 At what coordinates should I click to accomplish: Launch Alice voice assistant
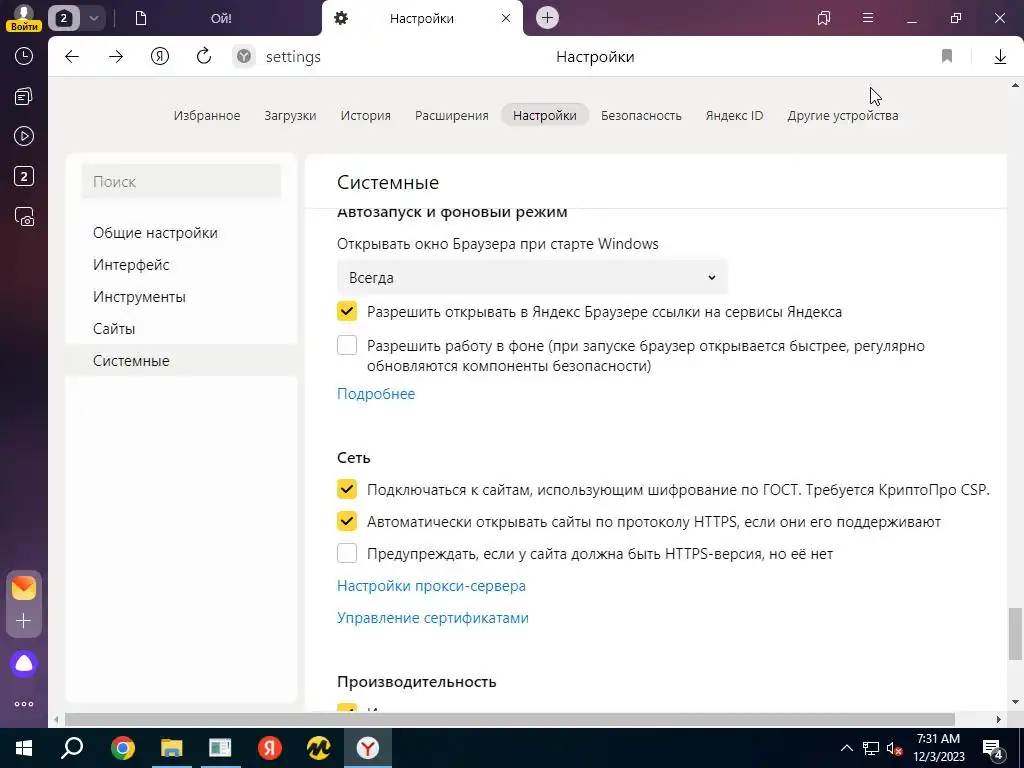pyautogui.click(x=24, y=664)
